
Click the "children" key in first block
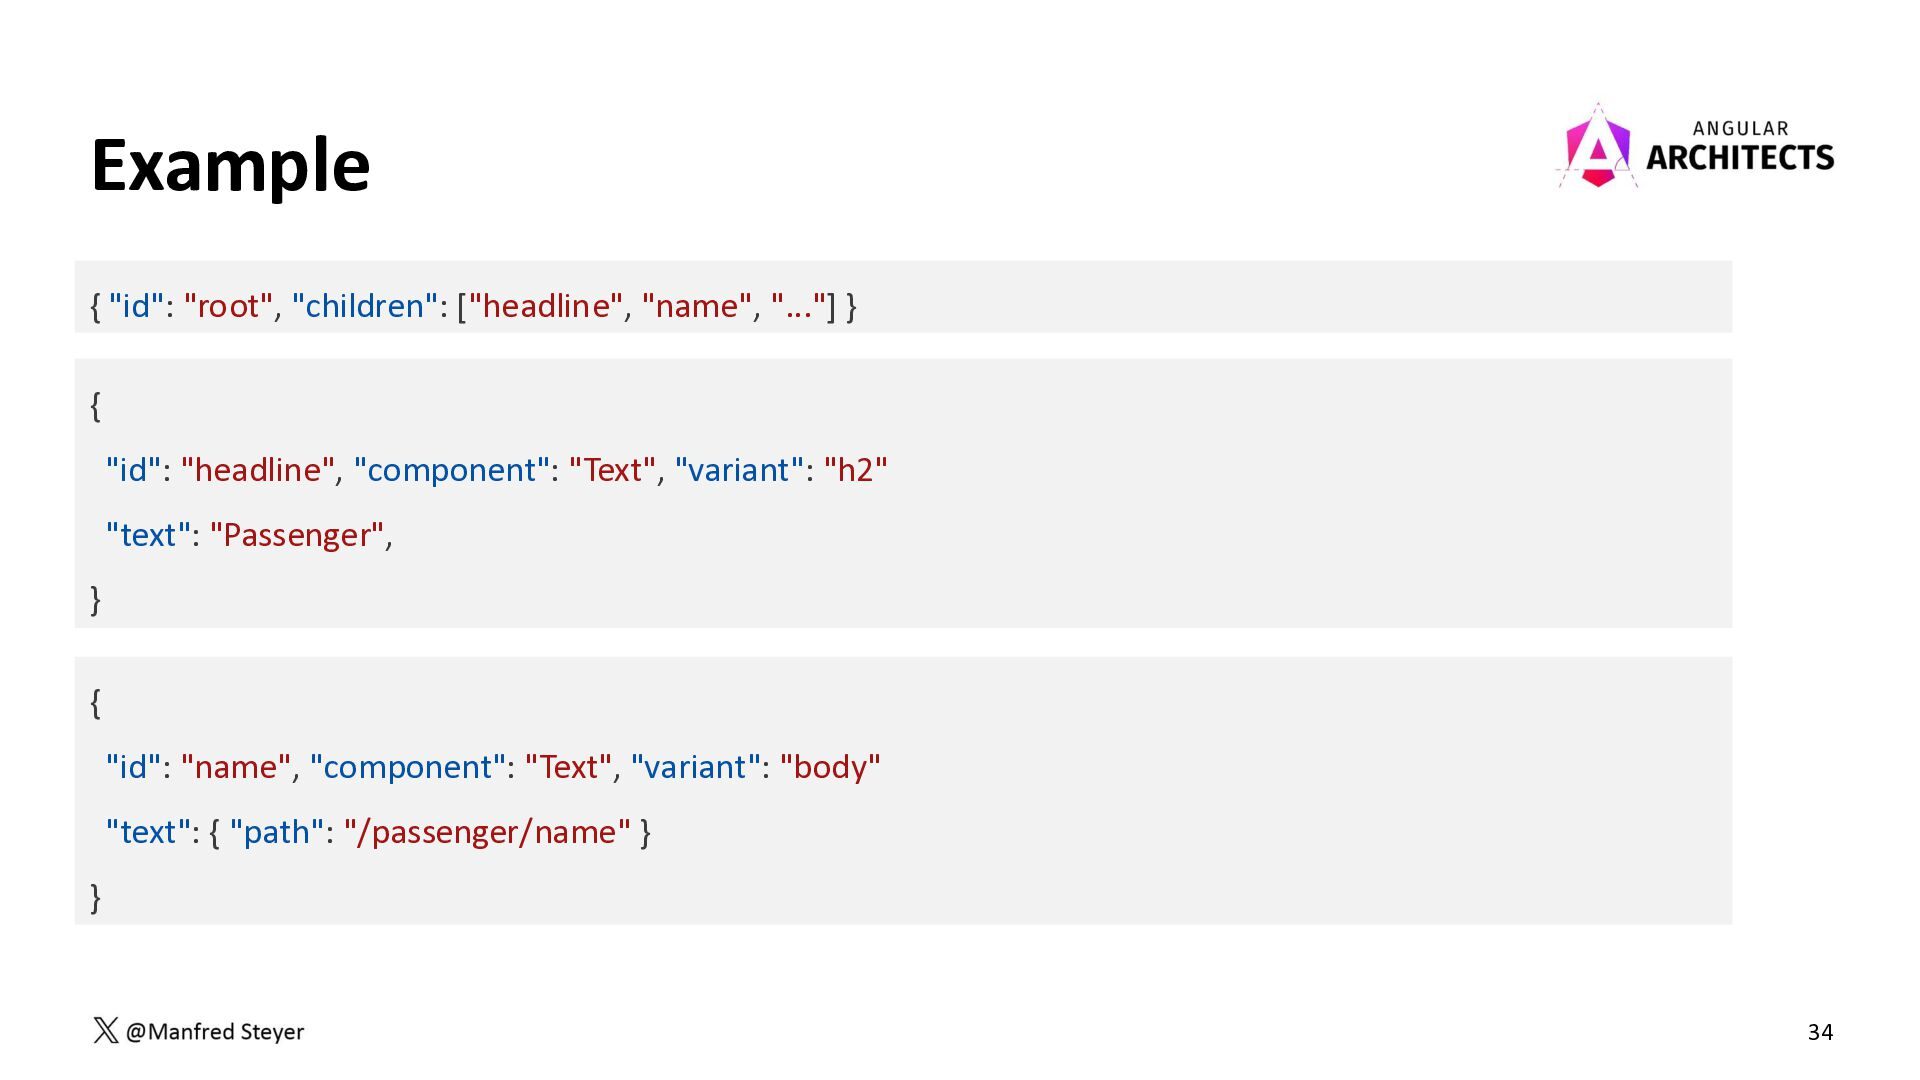click(x=365, y=305)
